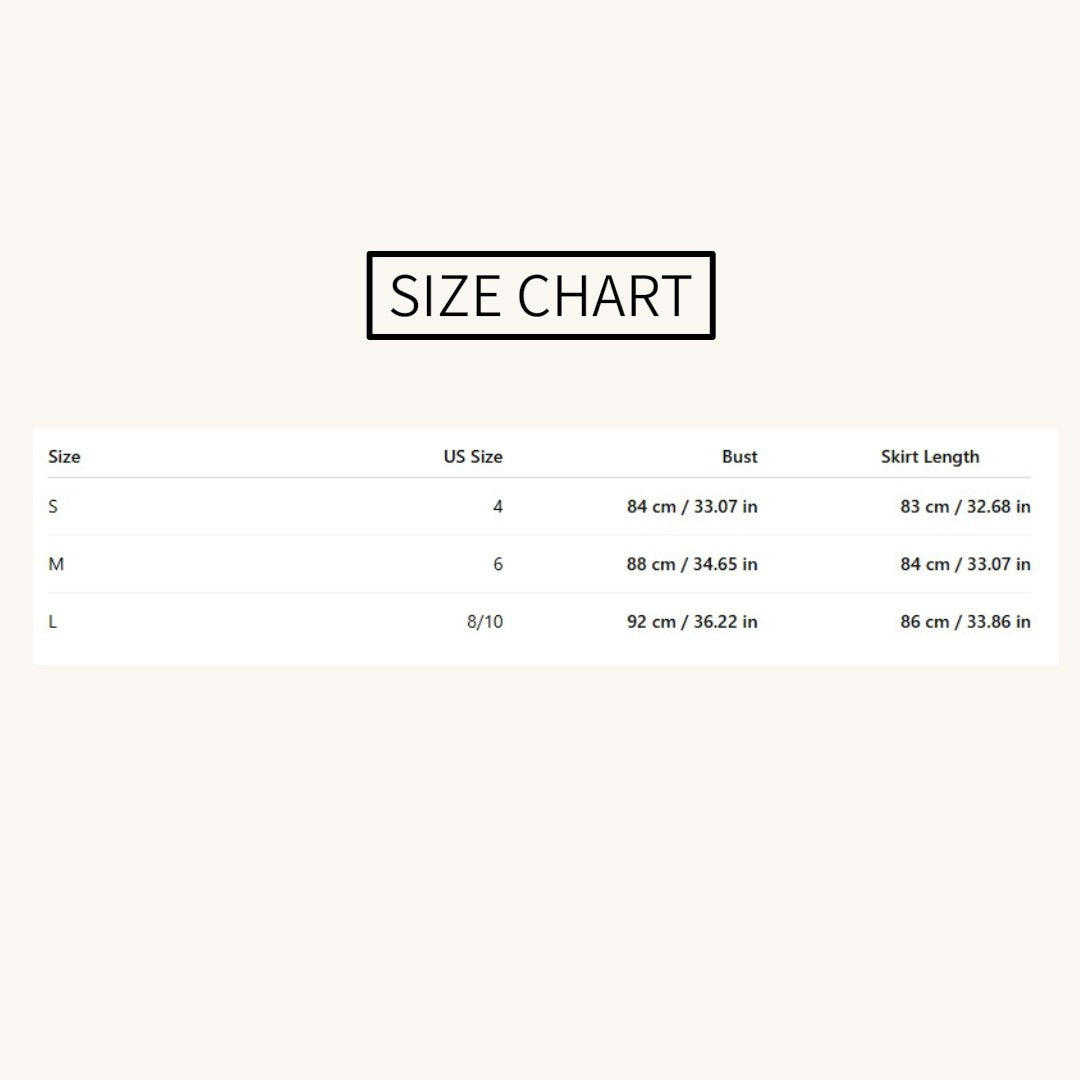
Task: Click skirt length 83 cm / 32.68 in
Action: (965, 507)
